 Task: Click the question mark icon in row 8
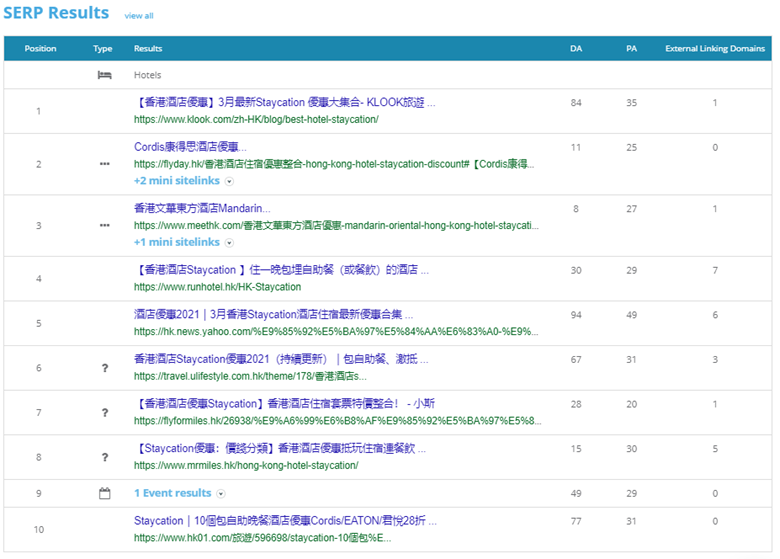[x=105, y=458]
